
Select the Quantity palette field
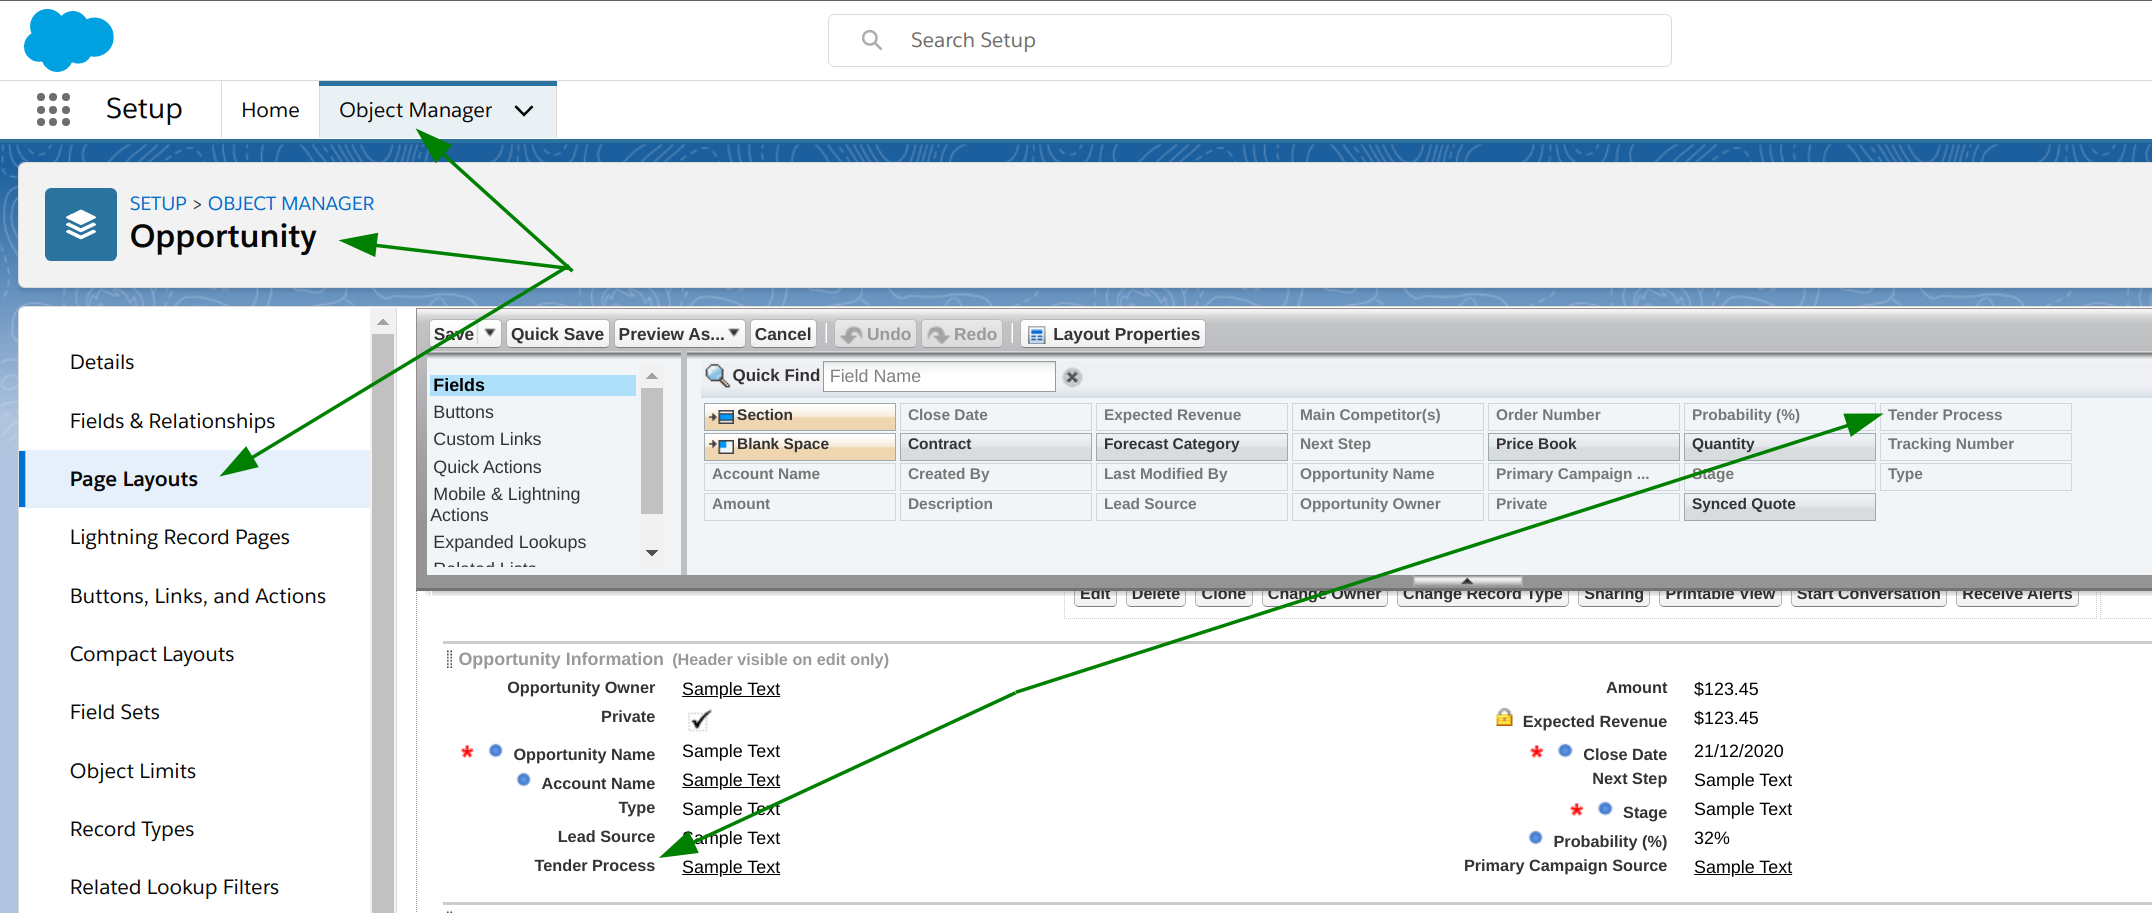pos(1779,445)
